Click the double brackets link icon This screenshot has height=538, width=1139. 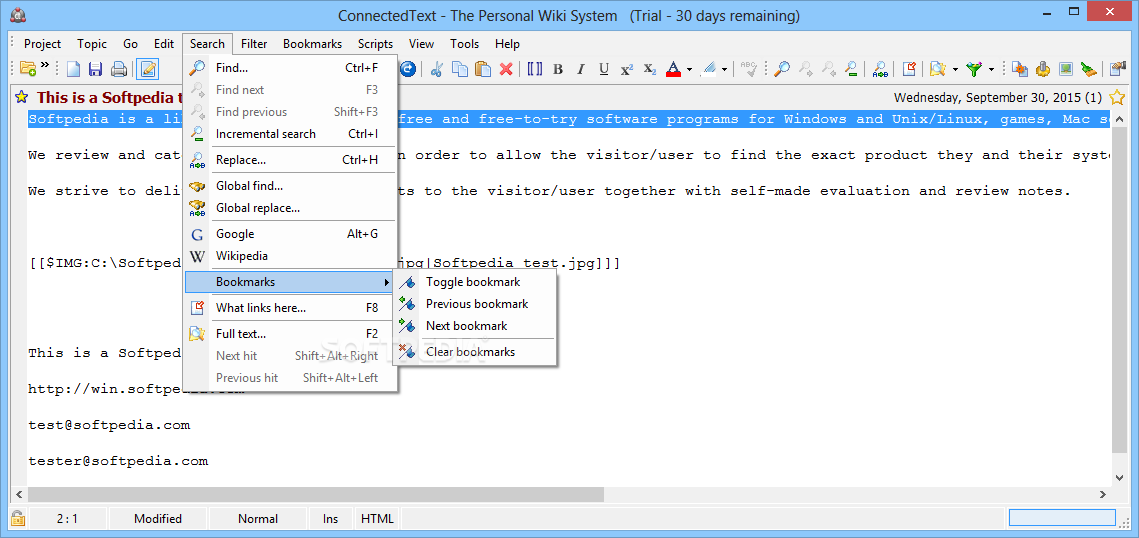click(535, 70)
